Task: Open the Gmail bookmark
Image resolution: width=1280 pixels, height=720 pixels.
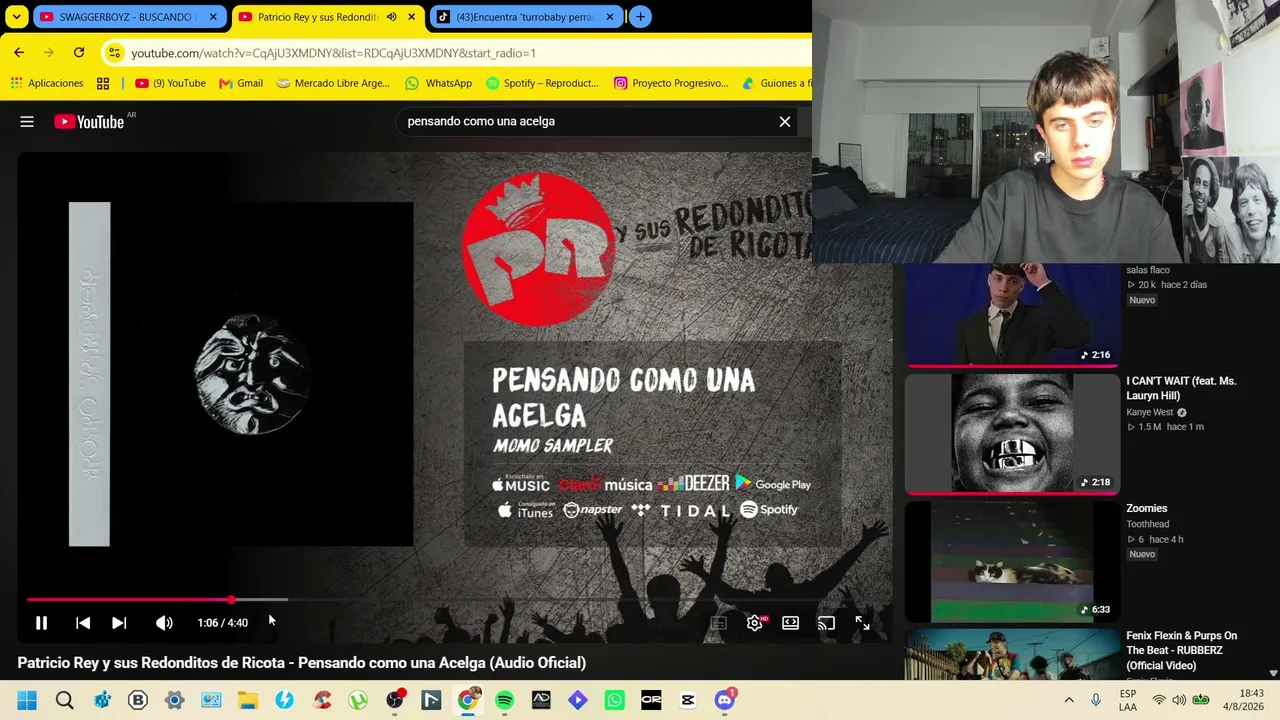Action: click(241, 83)
